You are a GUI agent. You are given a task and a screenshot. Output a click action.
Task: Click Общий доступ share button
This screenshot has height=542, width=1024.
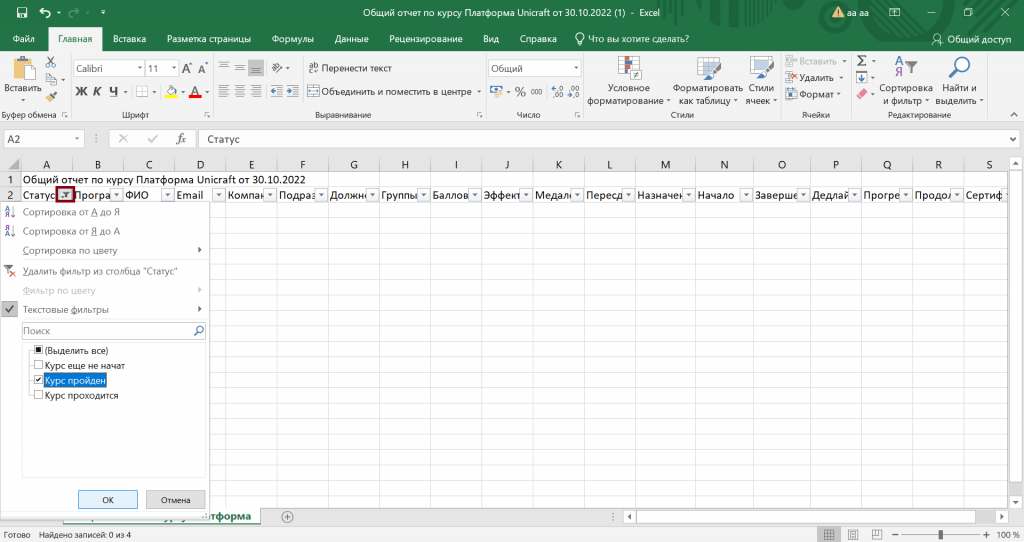(x=972, y=39)
